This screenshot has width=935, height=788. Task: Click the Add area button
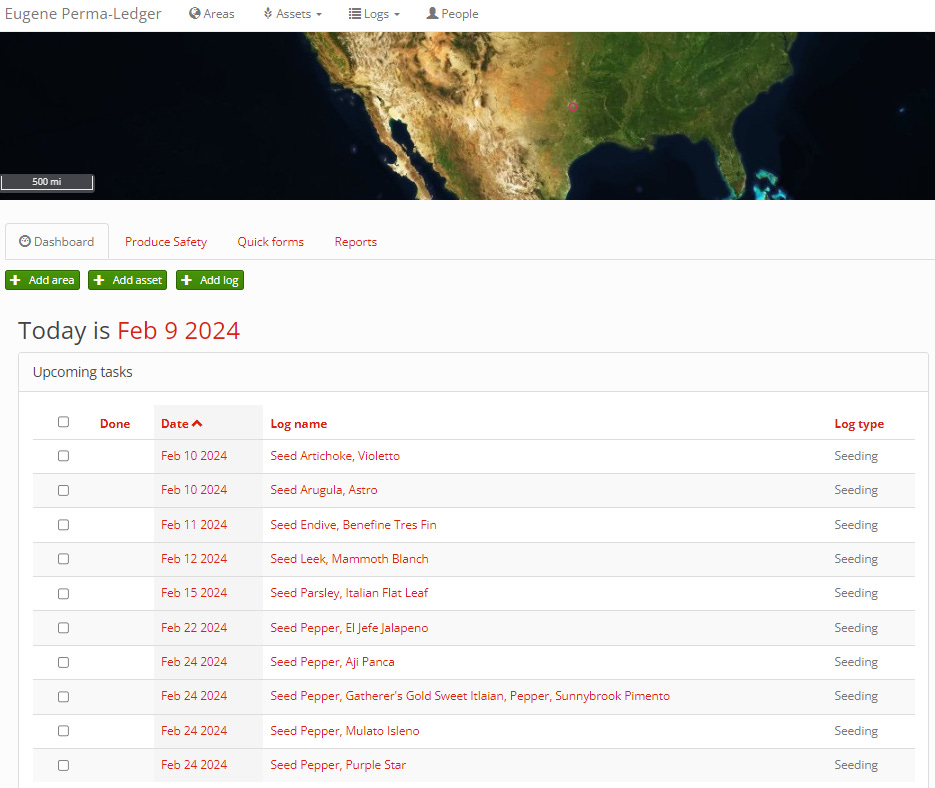42,280
